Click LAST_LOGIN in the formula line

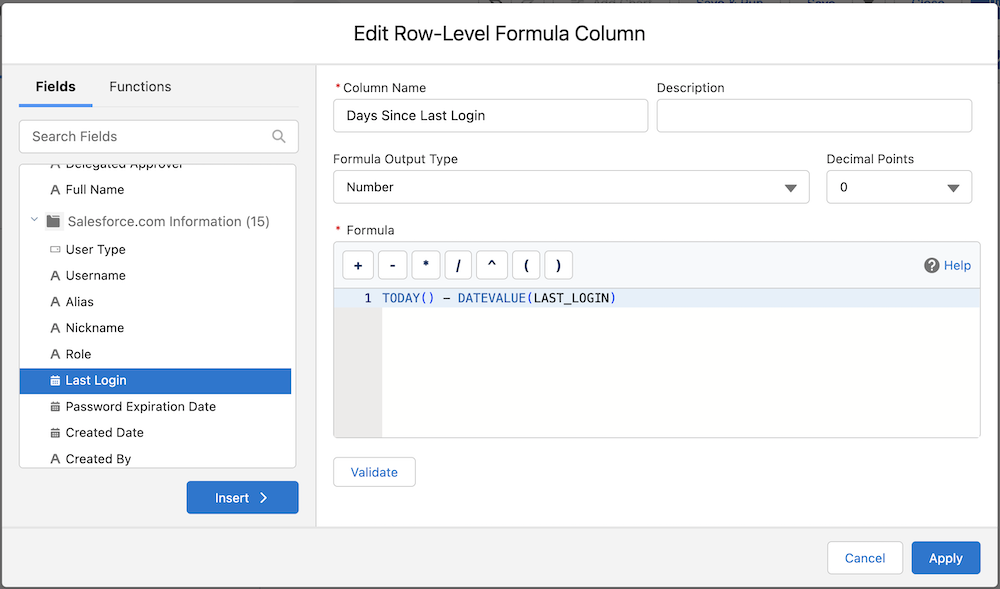[571, 298]
